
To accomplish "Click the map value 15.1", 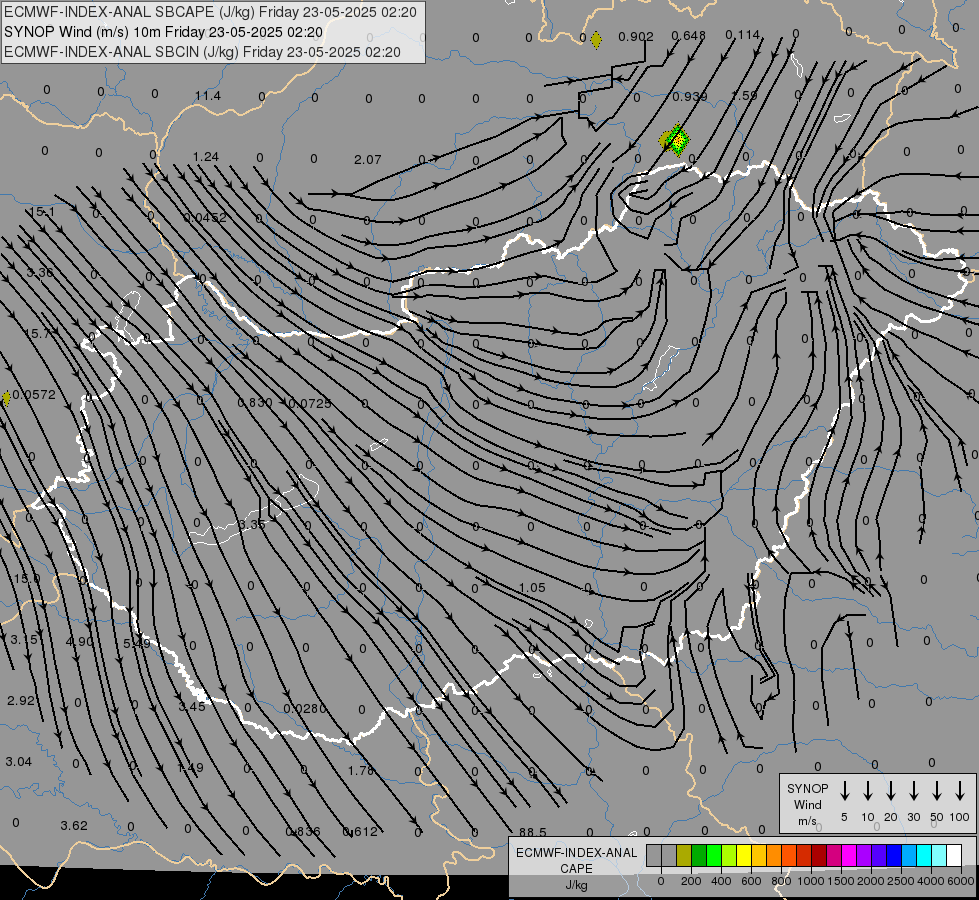I will click(42, 212).
